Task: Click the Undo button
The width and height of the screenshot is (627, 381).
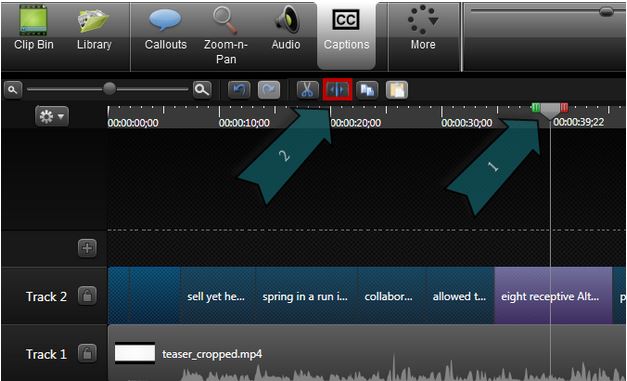Action: [x=239, y=90]
